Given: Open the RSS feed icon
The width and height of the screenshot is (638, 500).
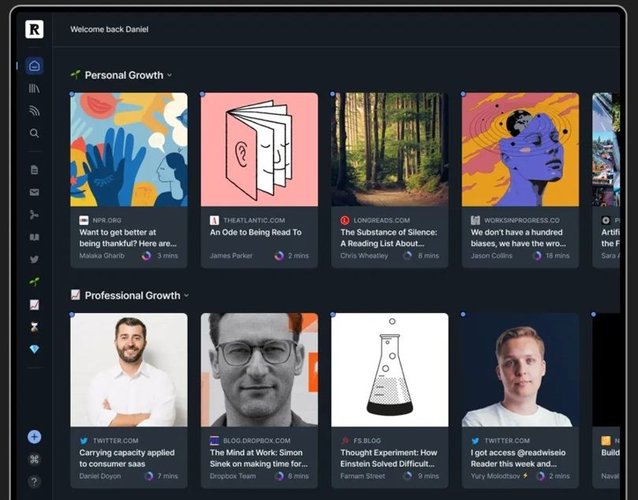Looking at the screenshot, I should 35,111.
